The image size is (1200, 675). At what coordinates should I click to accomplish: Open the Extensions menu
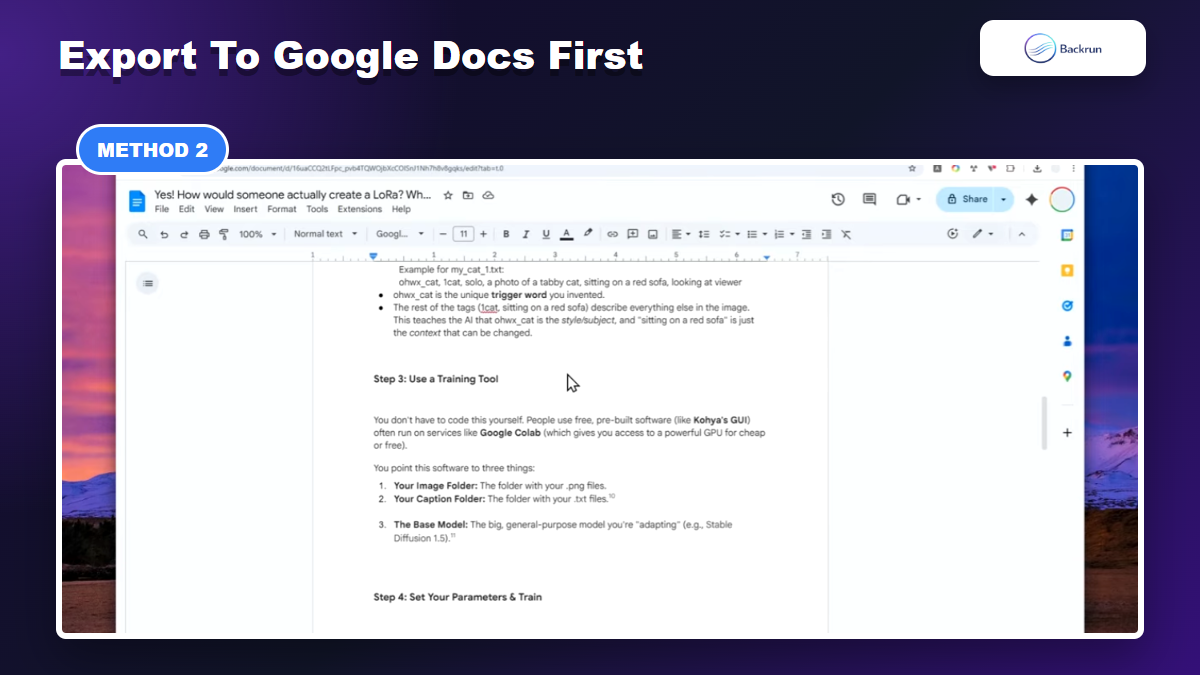click(x=360, y=209)
